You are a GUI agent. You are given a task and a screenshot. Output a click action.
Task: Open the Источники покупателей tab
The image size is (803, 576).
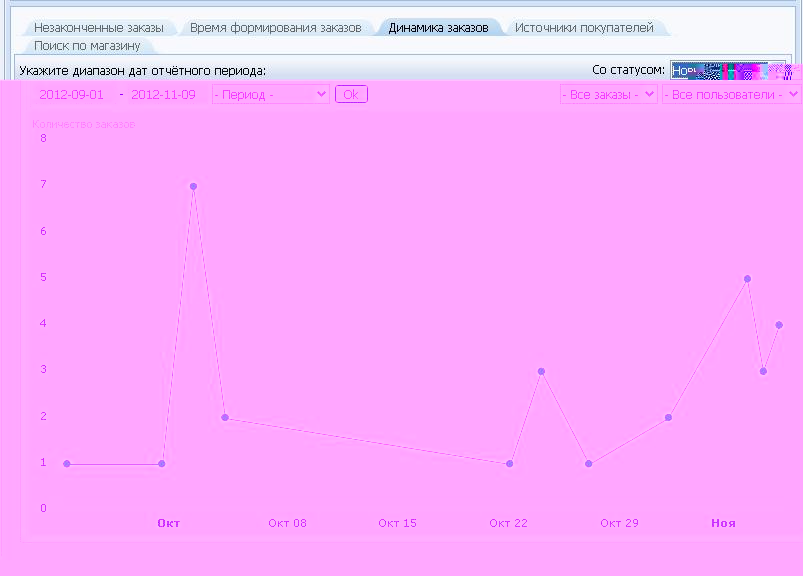[x=584, y=28]
